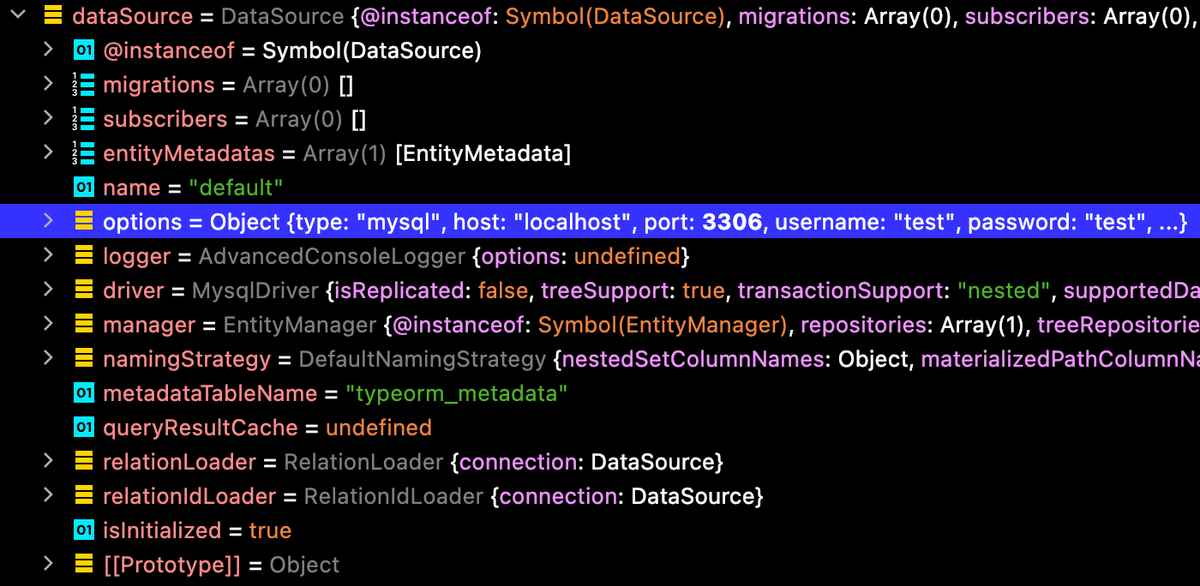Click the object icon next to manager

click(85, 324)
